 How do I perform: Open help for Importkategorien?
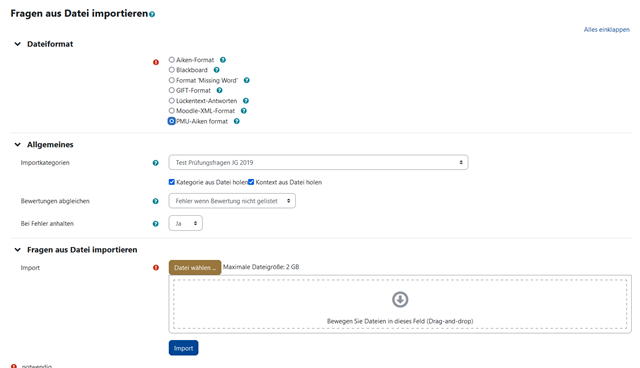click(x=156, y=163)
